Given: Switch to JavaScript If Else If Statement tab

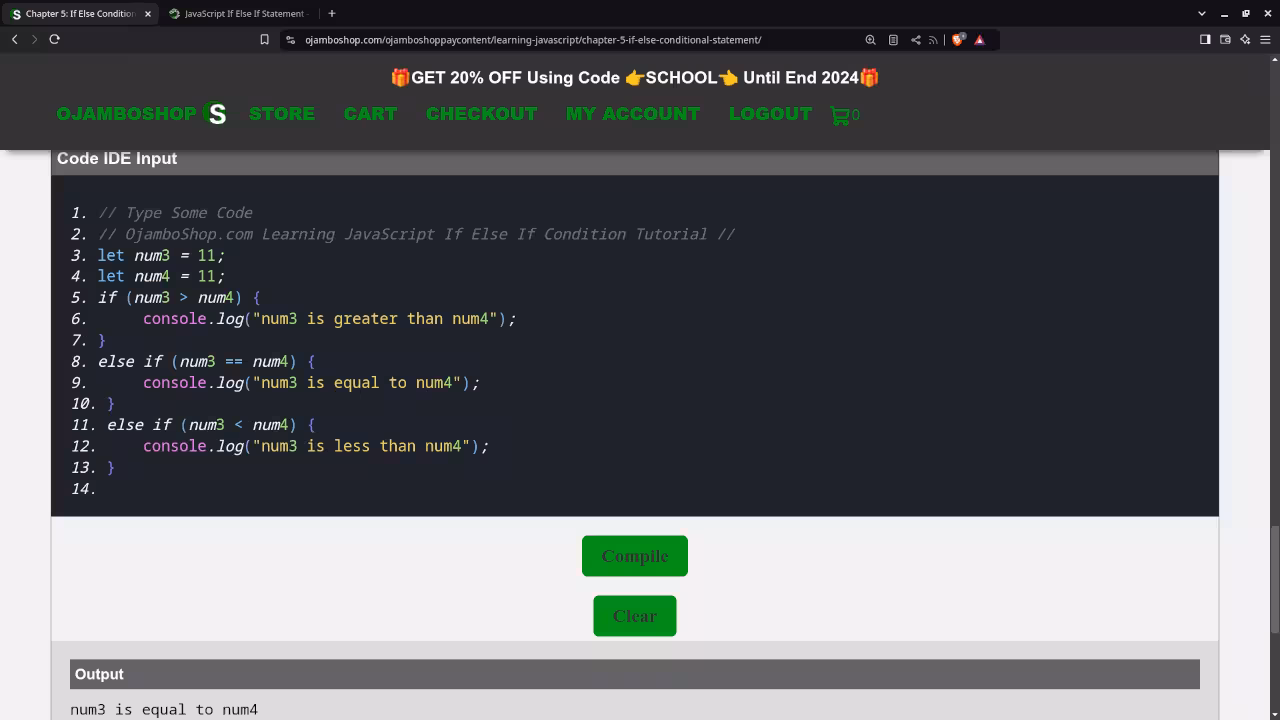Looking at the screenshot, I should (238, 13).
